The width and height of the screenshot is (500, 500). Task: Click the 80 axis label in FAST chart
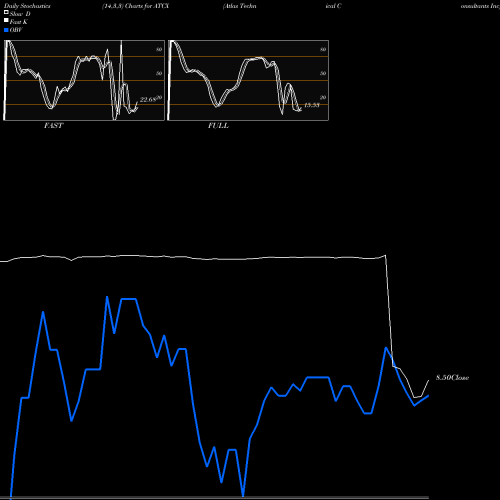(159, 49)
